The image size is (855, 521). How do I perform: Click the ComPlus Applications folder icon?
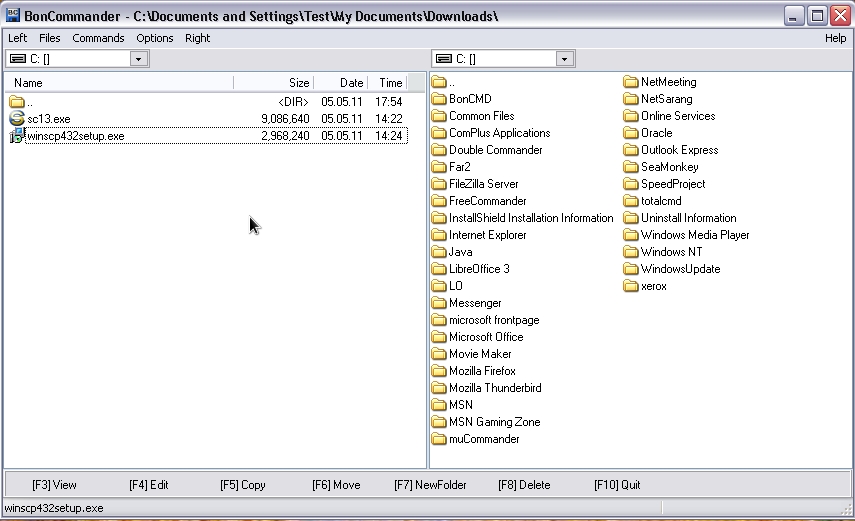(439, 133)
